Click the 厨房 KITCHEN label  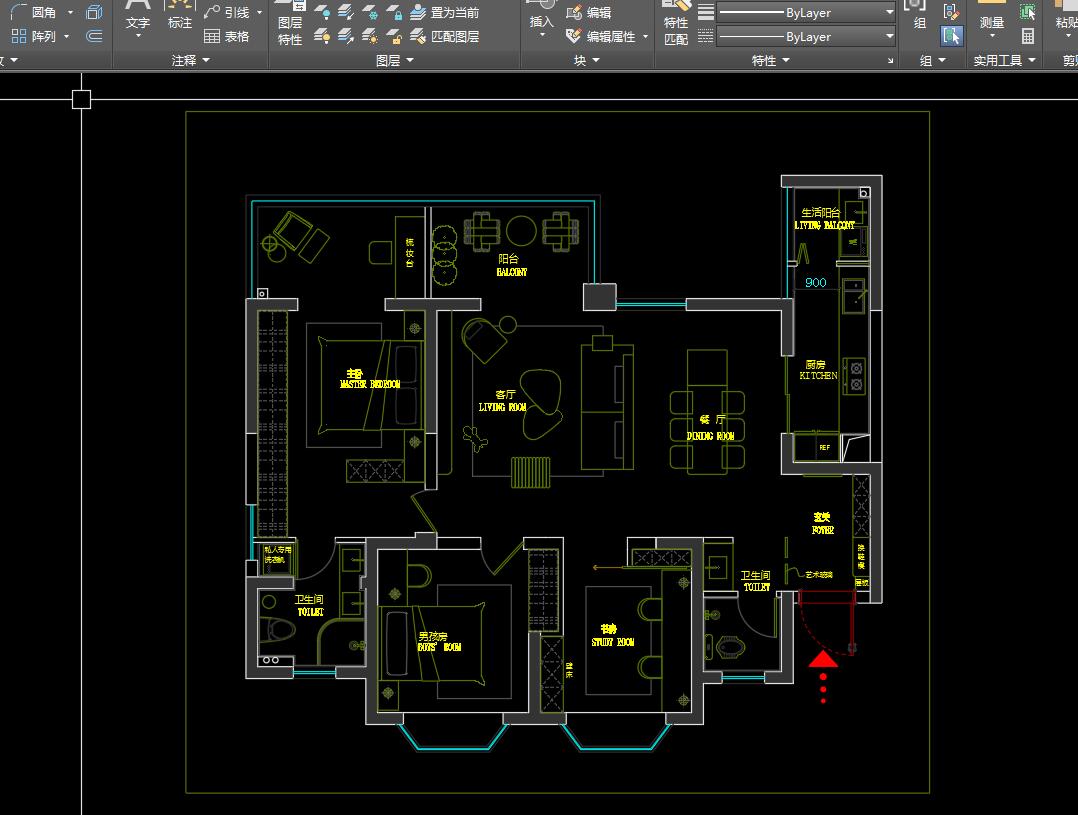[817, 370]
